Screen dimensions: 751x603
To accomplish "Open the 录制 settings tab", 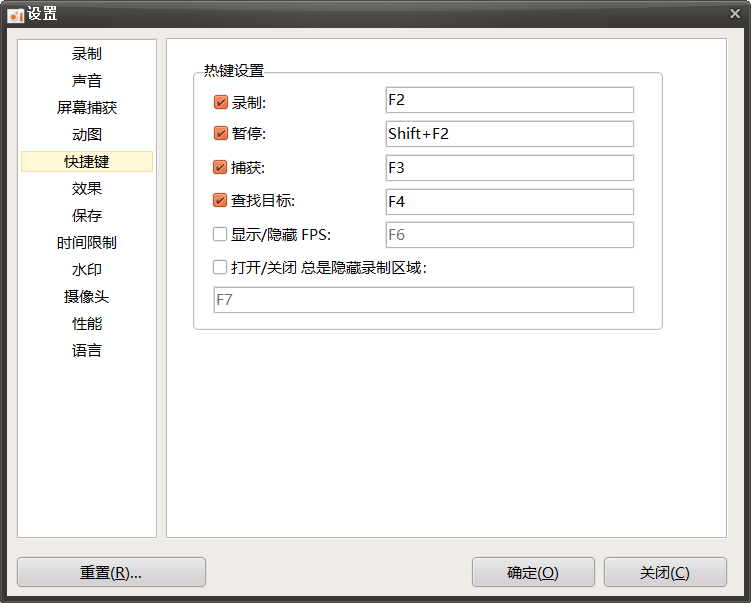I will 87,54.
